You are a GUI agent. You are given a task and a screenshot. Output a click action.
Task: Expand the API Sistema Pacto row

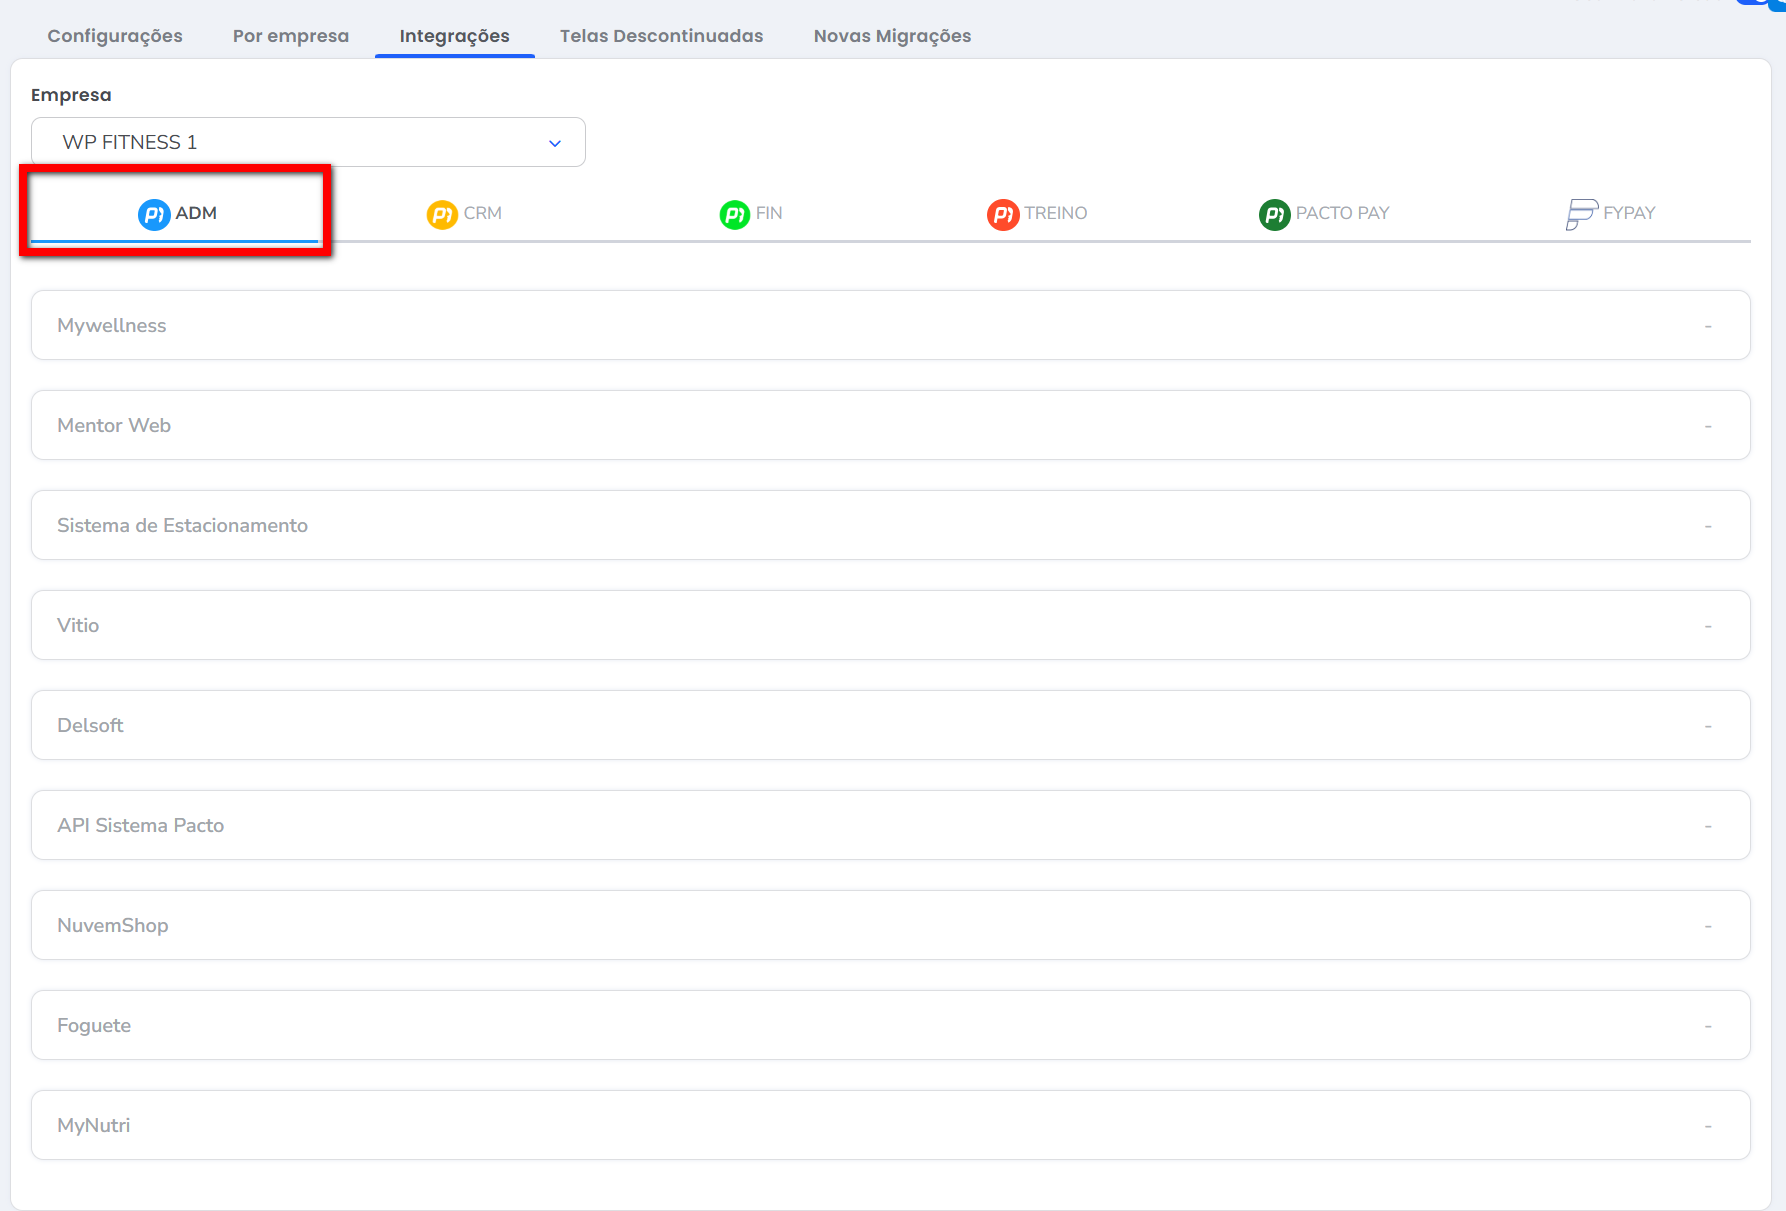pos(890,825)
